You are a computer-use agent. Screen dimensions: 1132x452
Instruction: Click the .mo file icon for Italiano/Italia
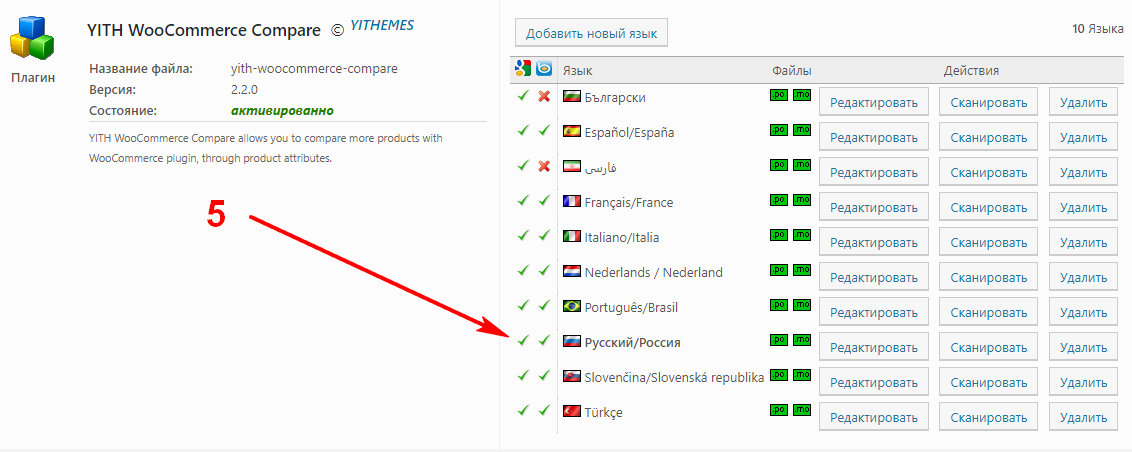(x=801, y=235)
